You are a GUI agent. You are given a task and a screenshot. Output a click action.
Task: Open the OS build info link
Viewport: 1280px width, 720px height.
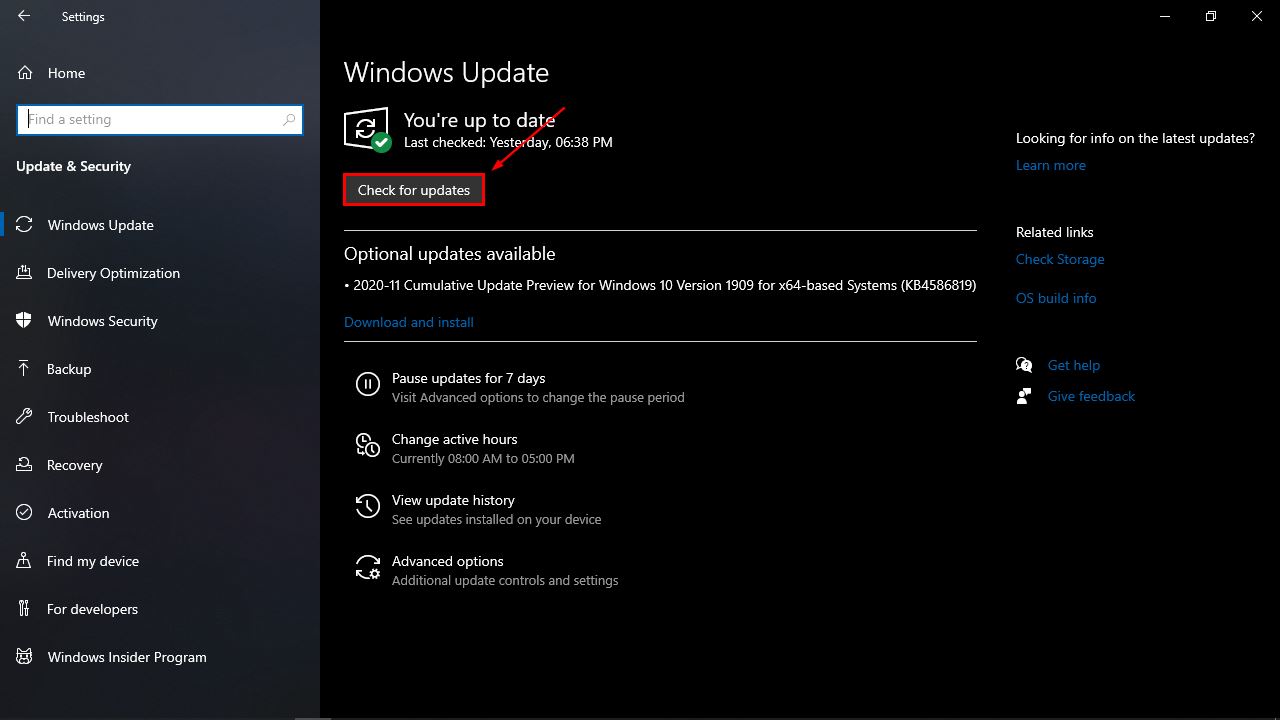tap(1056, 298)
